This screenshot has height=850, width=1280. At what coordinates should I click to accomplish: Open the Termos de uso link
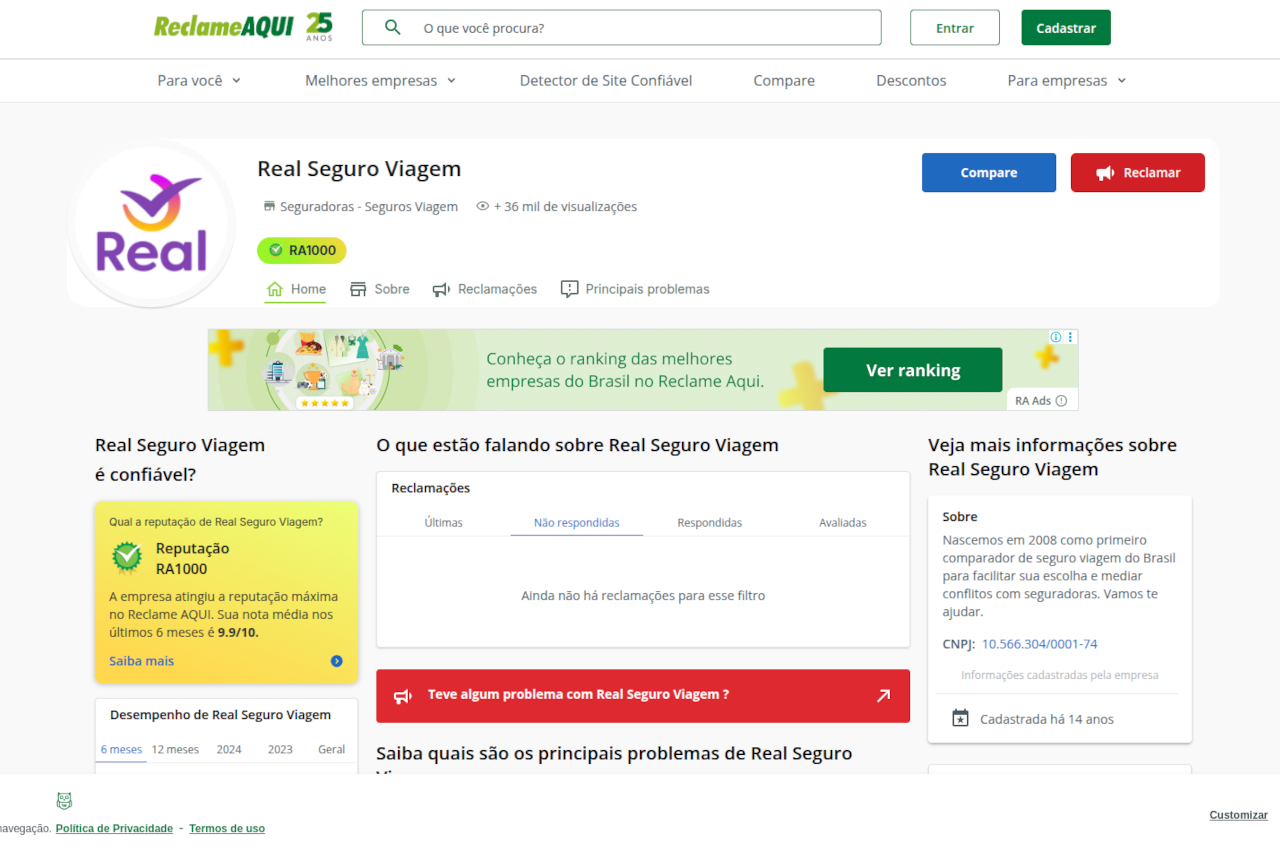(227, 828)
